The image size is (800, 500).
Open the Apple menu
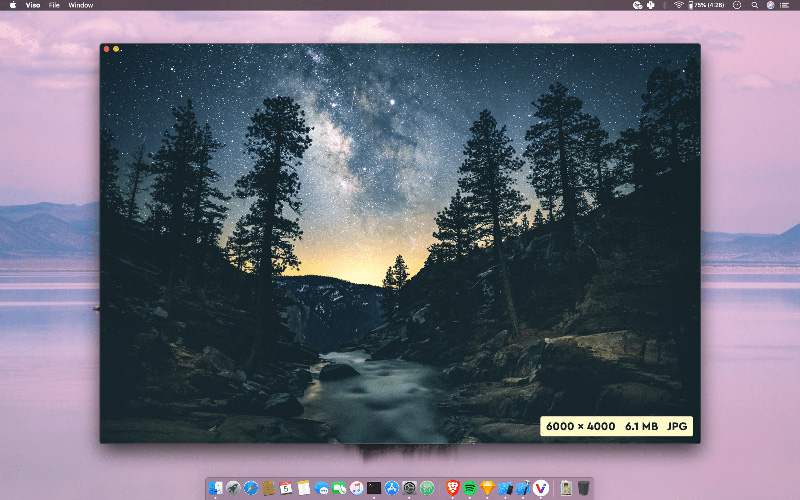(x=13, y=5)
